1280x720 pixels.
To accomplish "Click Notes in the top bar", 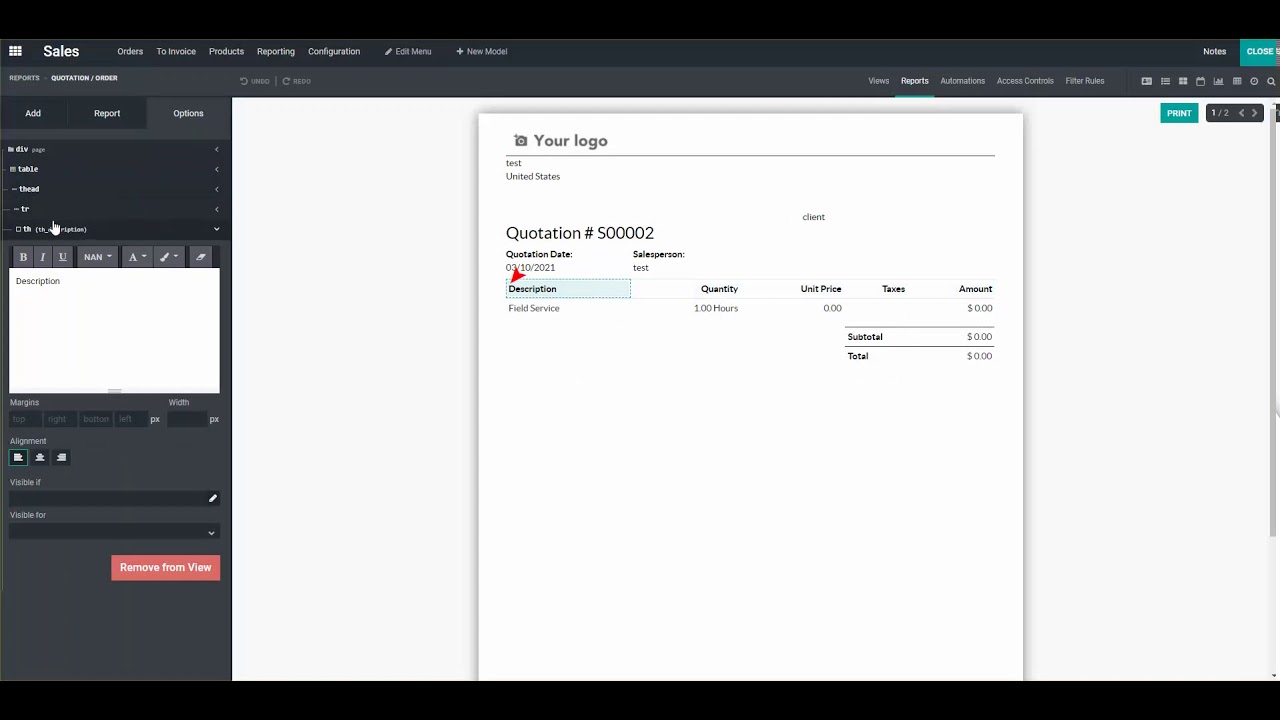I will tap(1214, 51).
